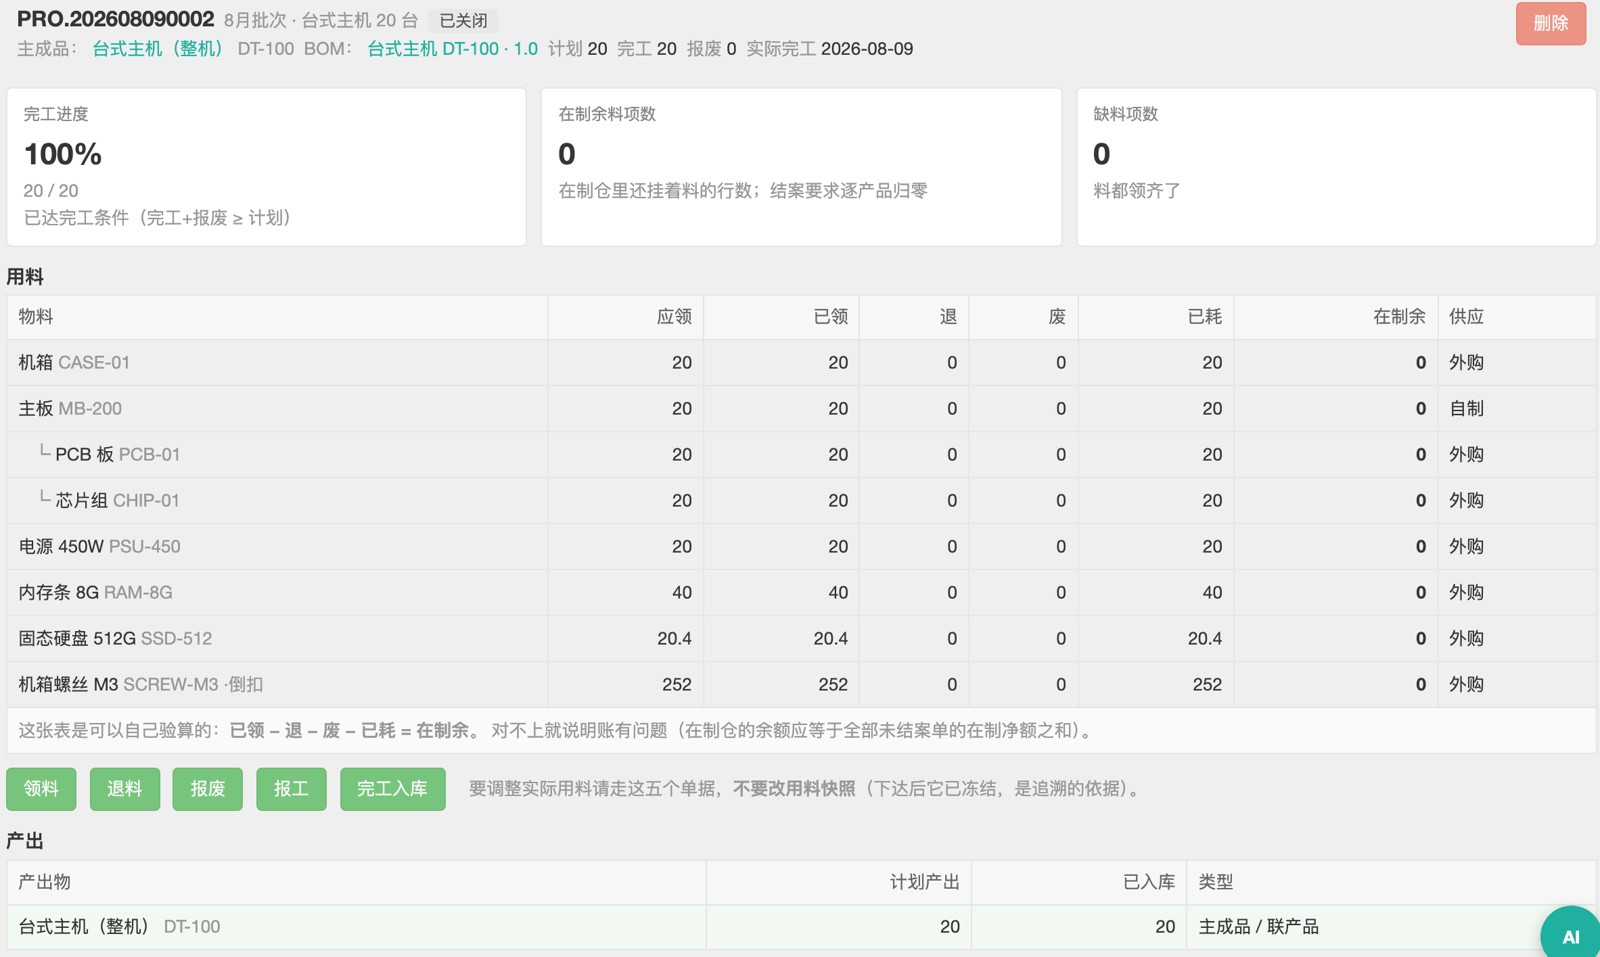Click the 用料 section heading
The image size is (1600, 957).
click(25, 277)
